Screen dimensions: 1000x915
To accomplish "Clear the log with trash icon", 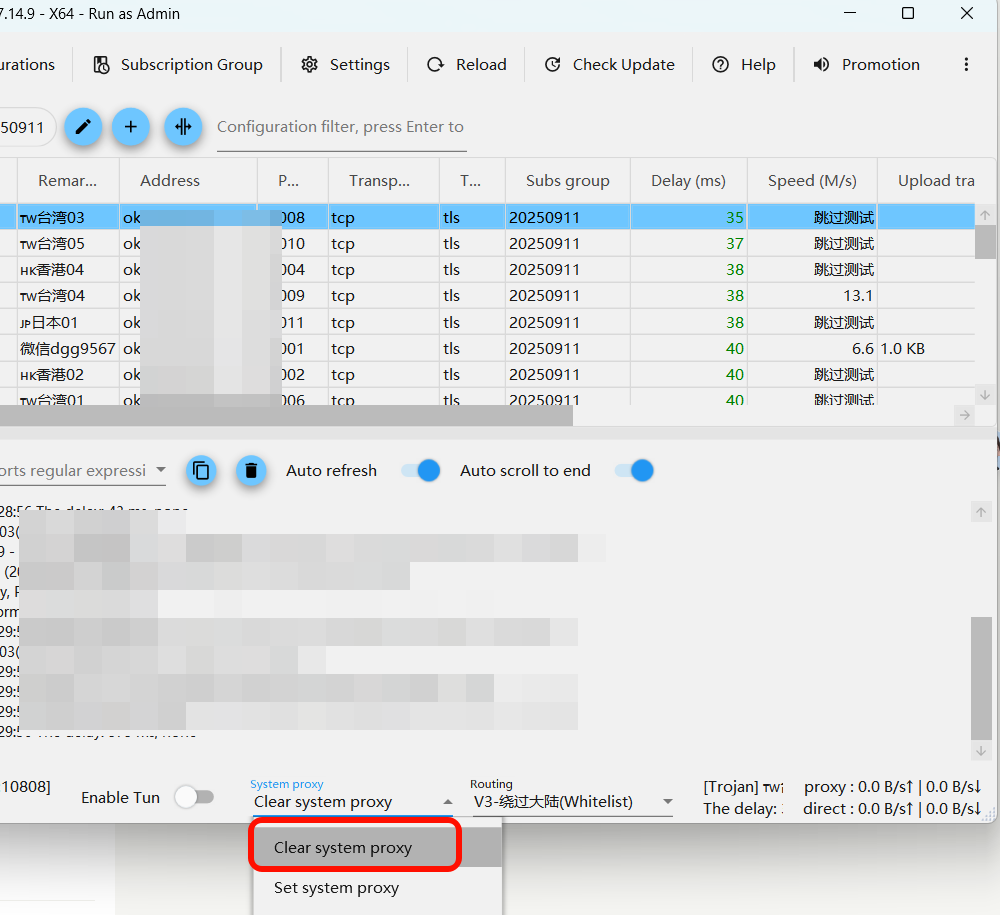I will pyautogui.click(x=251, y=470).
